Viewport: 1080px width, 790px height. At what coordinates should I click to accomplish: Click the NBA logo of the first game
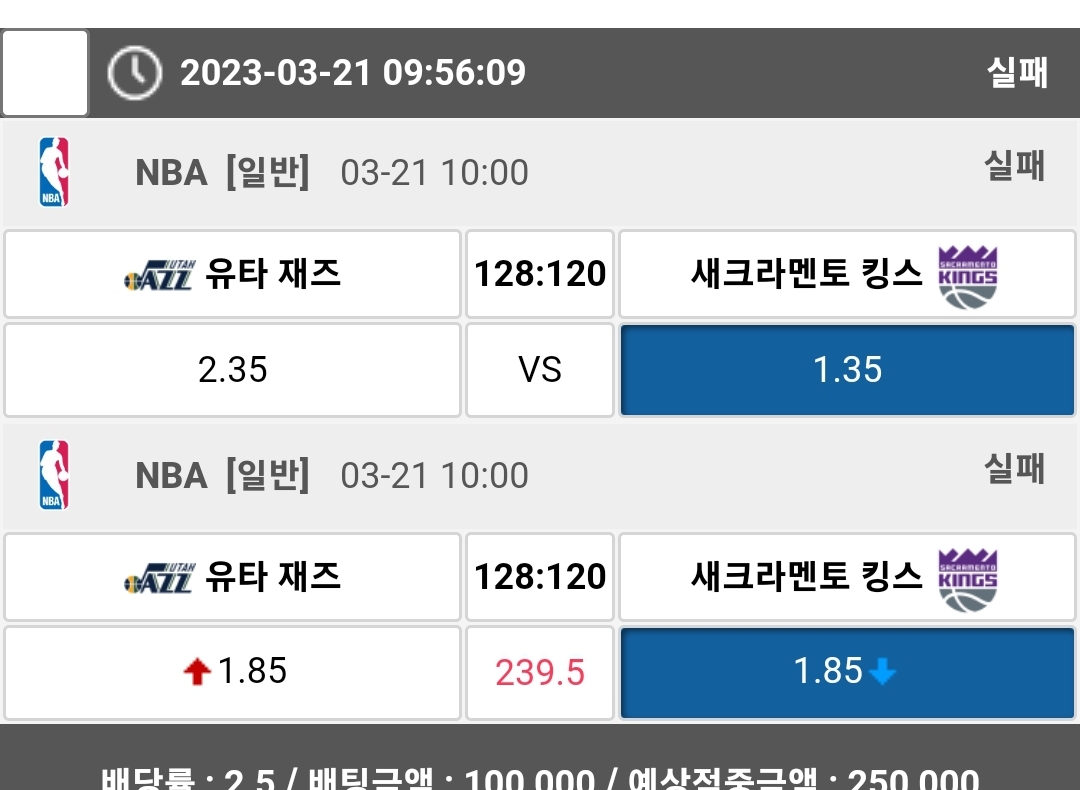[54, 172]
